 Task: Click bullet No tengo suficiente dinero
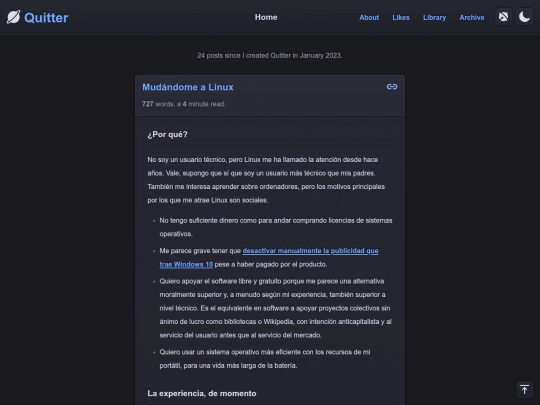[276, 227]
